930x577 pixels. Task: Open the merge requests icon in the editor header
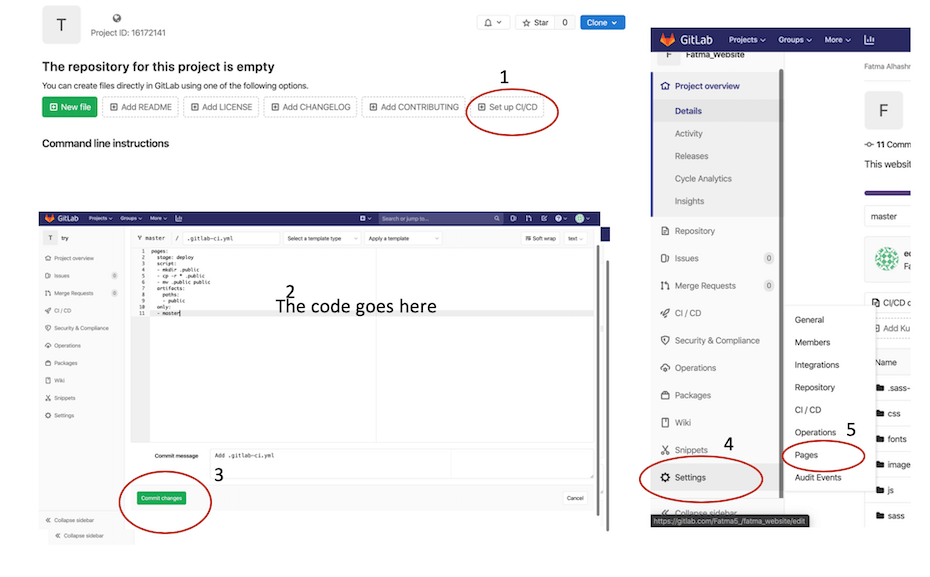point(528,218)
